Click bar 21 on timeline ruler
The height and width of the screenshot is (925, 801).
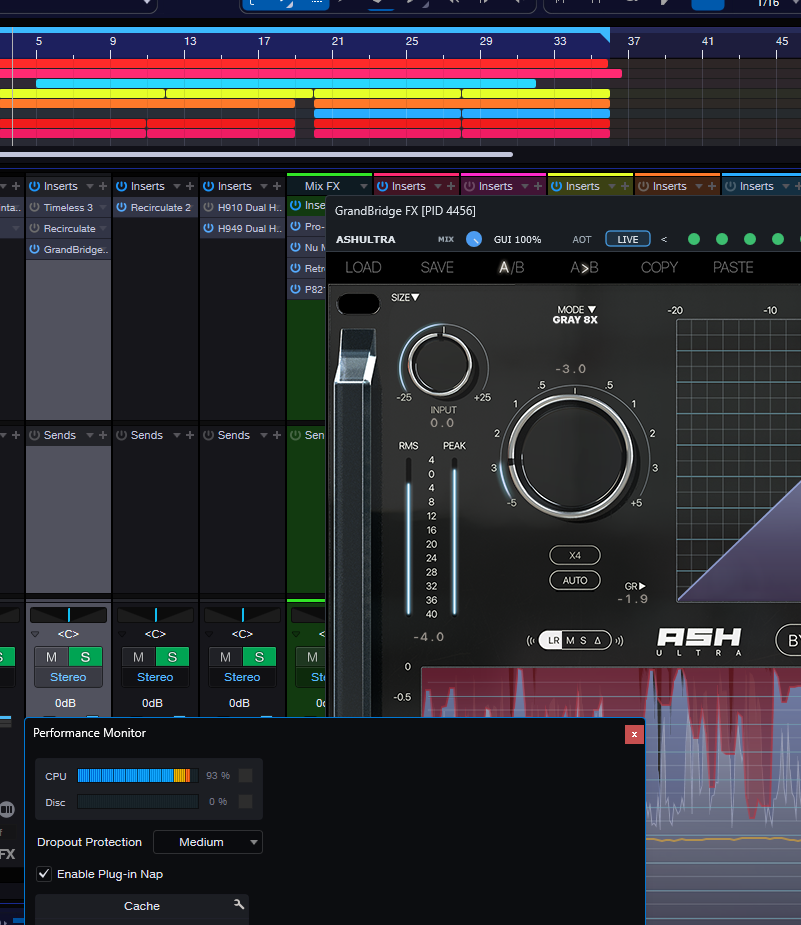point(337,41)
